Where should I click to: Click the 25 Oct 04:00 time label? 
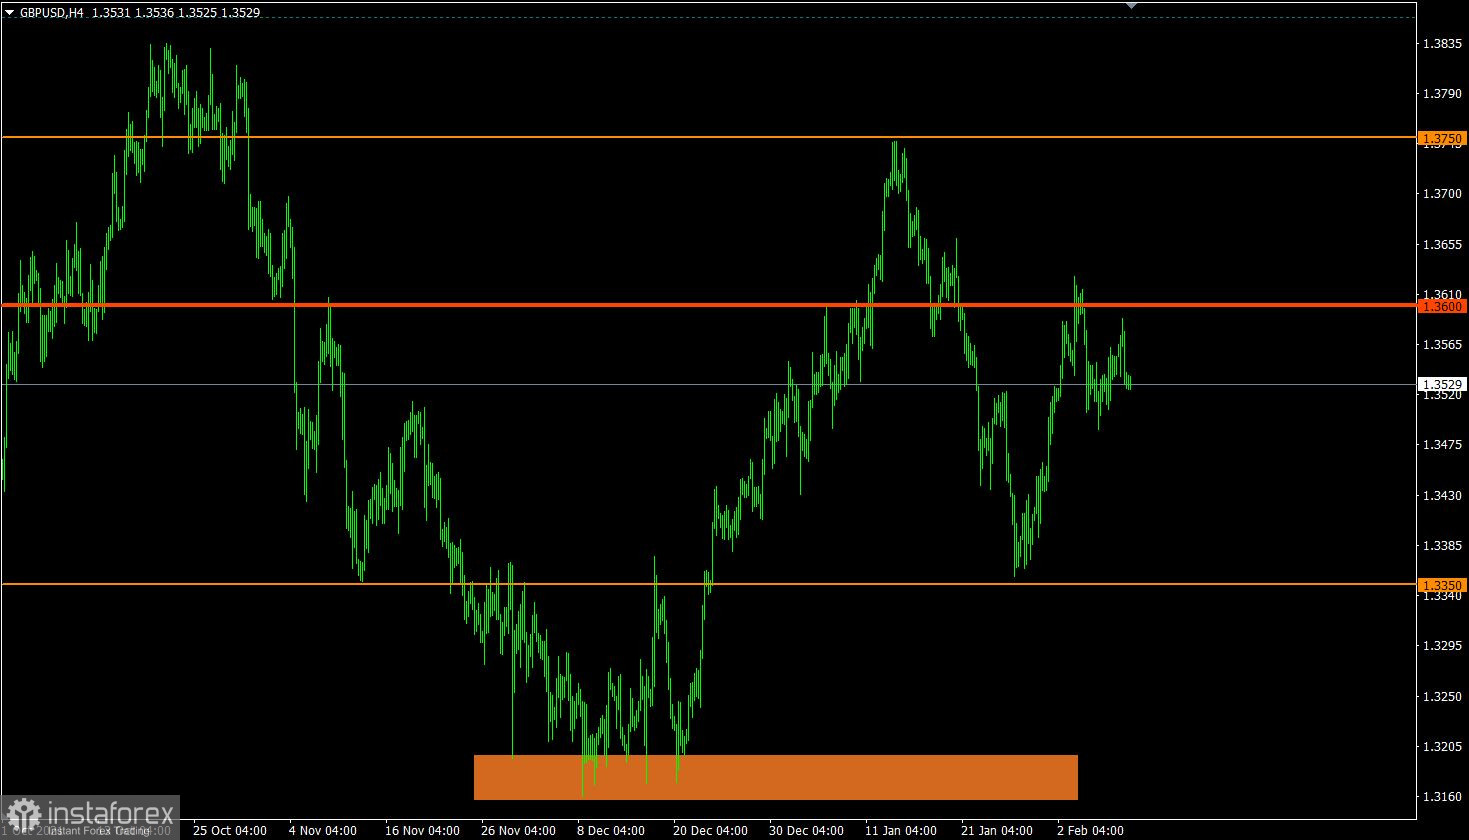(x=230, y=831)
